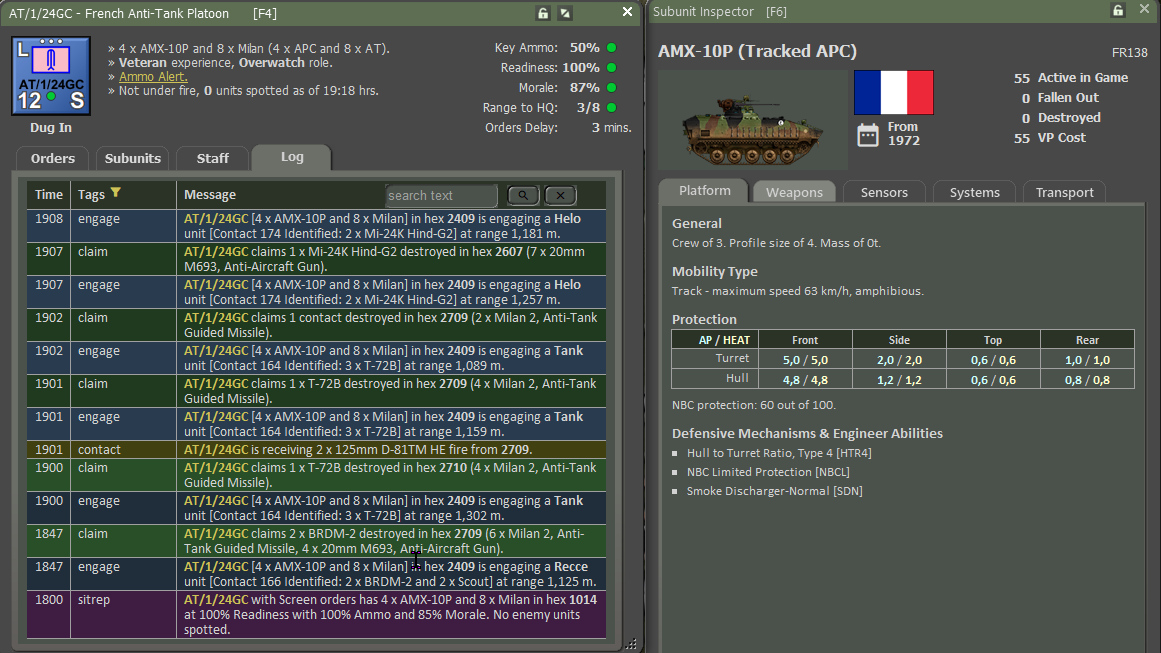Click the Tags filter funnel icon
Viewport: 1161px width, 653px height.
pyautogui.click(x=116, y=193)
